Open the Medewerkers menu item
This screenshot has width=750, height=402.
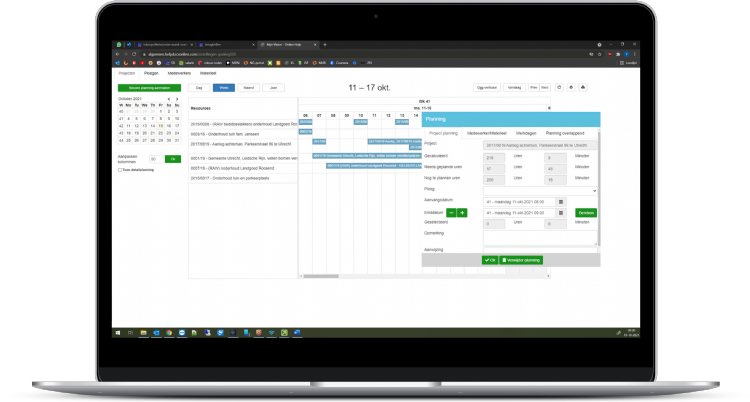tap(182, 73)
